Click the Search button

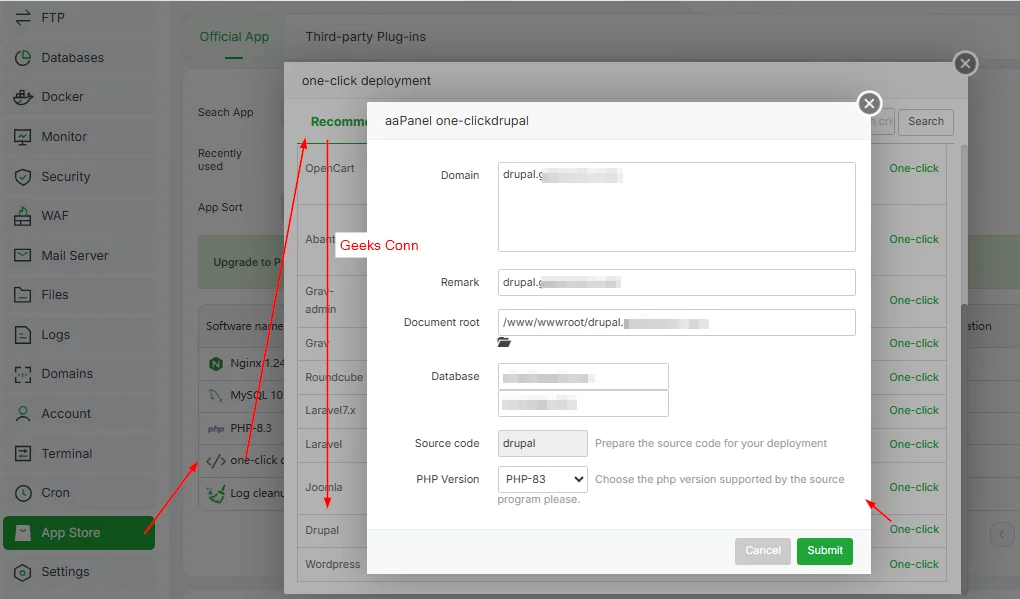click(925, 122)
